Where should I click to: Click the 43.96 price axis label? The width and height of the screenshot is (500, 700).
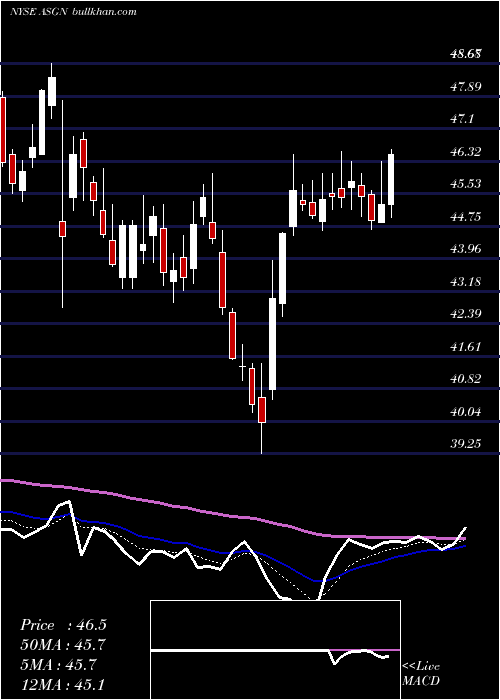tap(466, 249)
